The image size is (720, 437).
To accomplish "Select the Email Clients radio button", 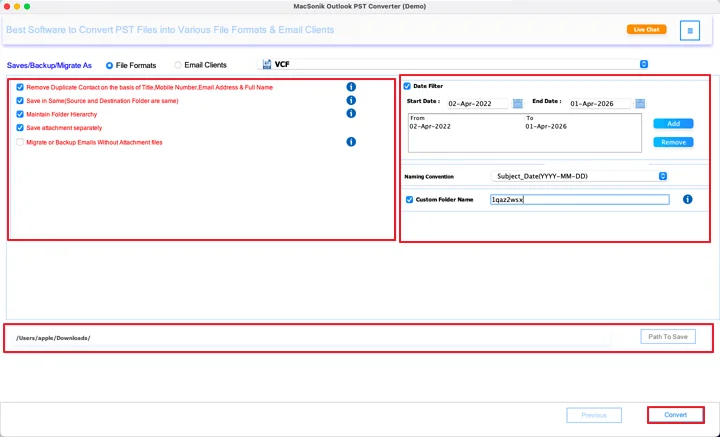I will click(x=178, y=65).
